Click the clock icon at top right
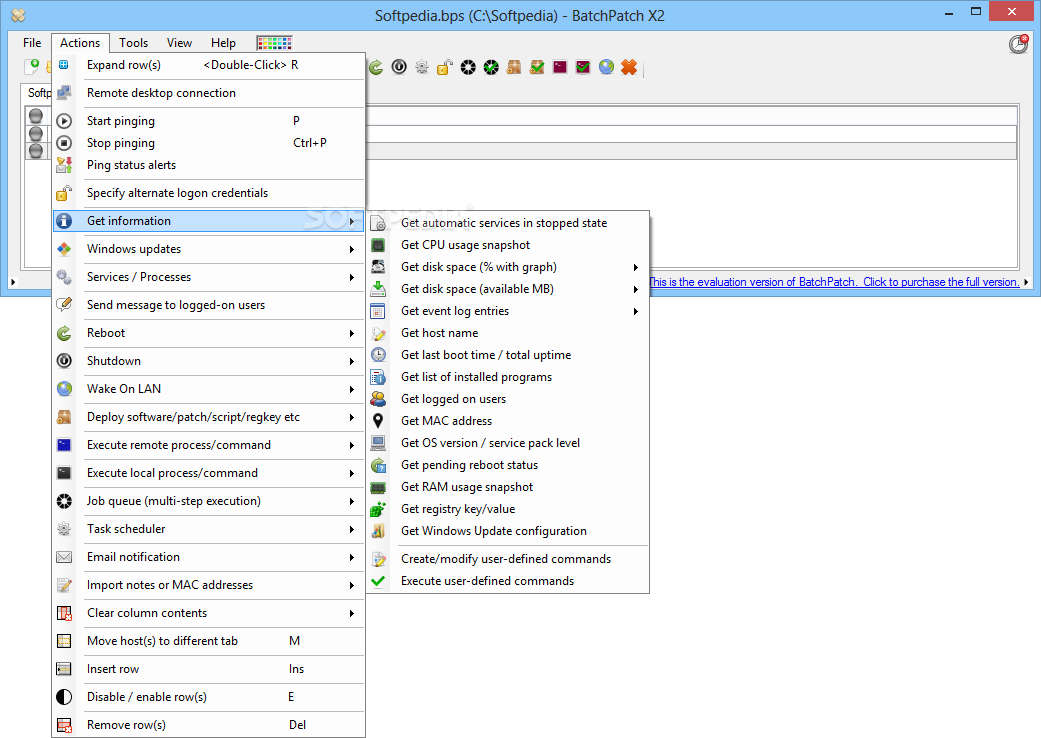 click(1018, 44)
